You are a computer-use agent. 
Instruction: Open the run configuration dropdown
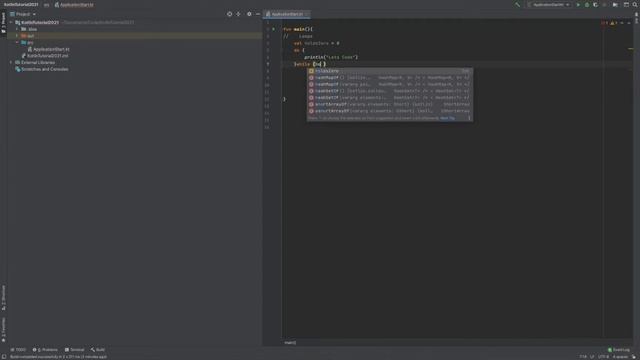pos(549,5)
